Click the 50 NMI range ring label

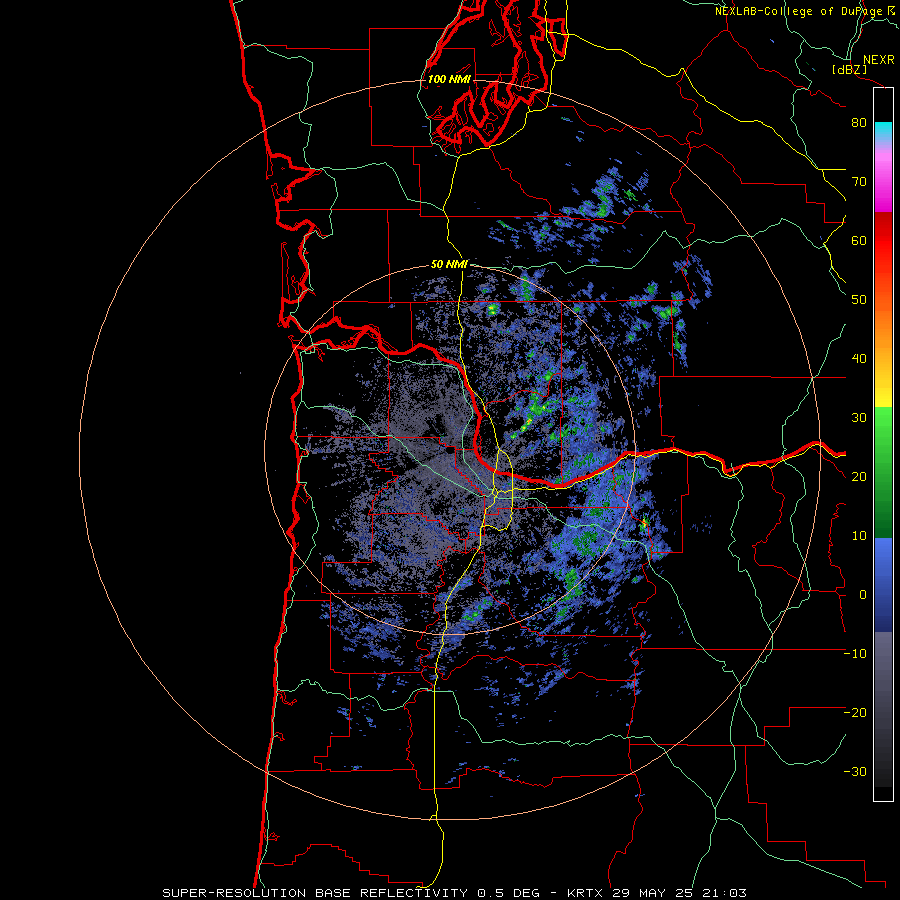(449, 265)
